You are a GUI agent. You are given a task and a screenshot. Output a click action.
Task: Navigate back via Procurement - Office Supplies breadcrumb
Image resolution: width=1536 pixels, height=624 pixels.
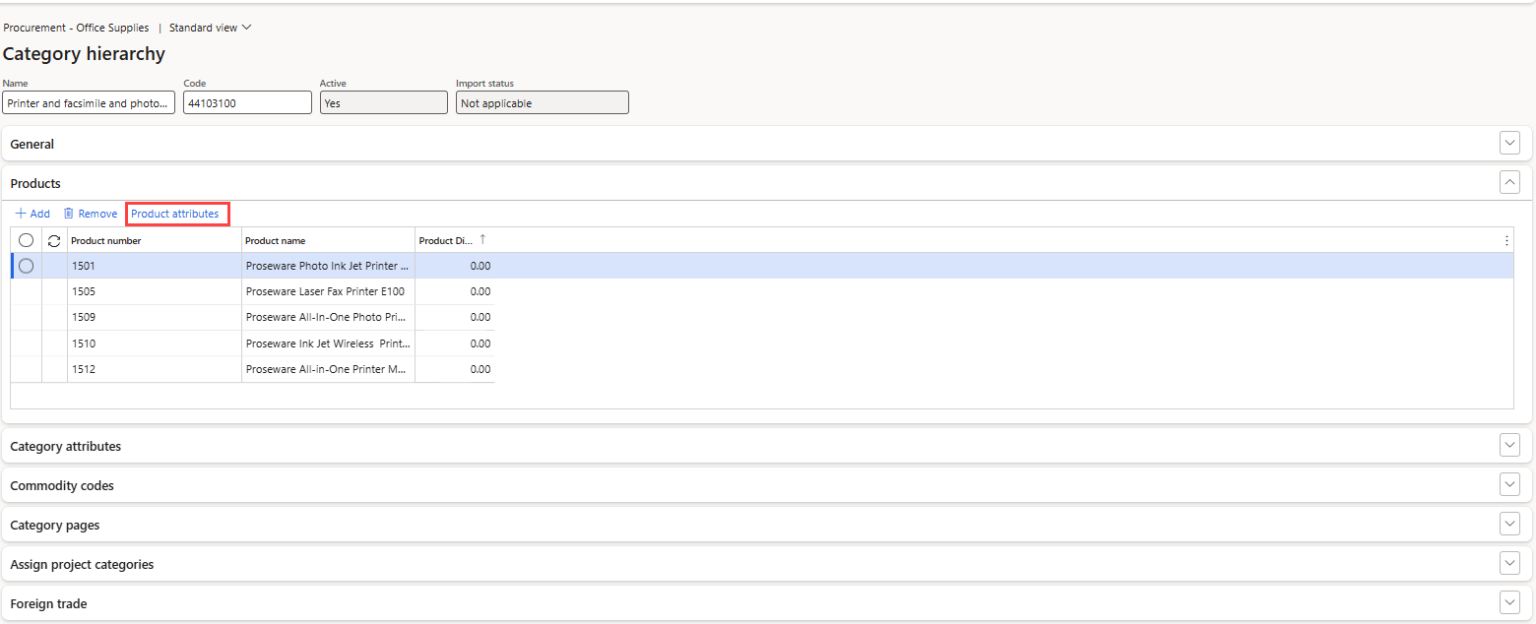pyautogui.click(x=76, y=27)
